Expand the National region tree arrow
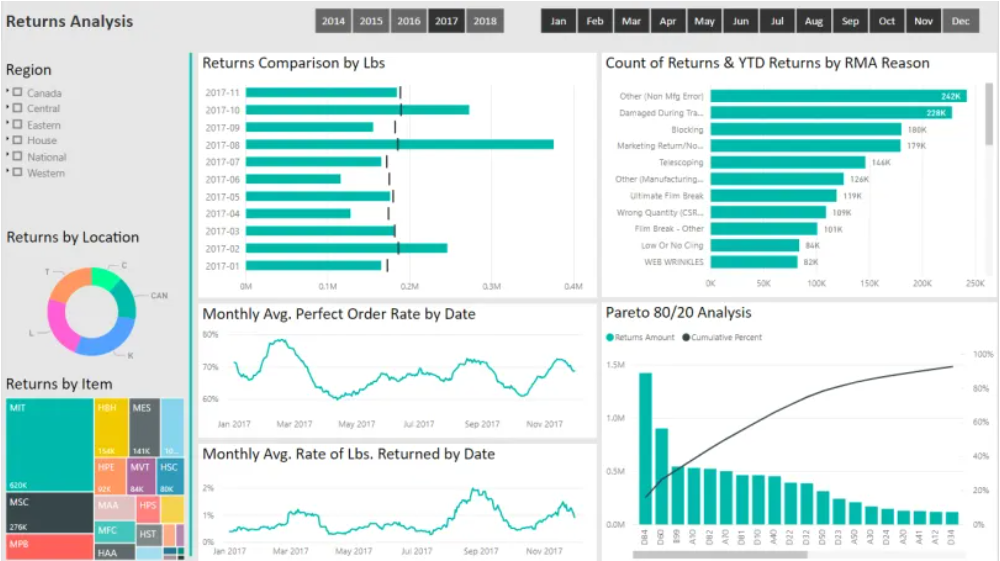The height and width of the screenshot is (561, 1000). tap(8, 156)
